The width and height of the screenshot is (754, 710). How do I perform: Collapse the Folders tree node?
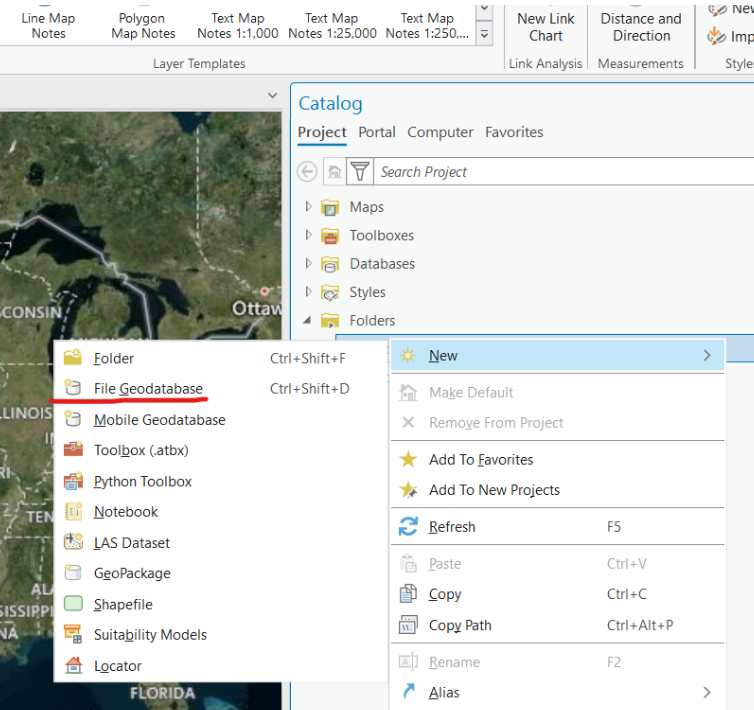(307, 320)
